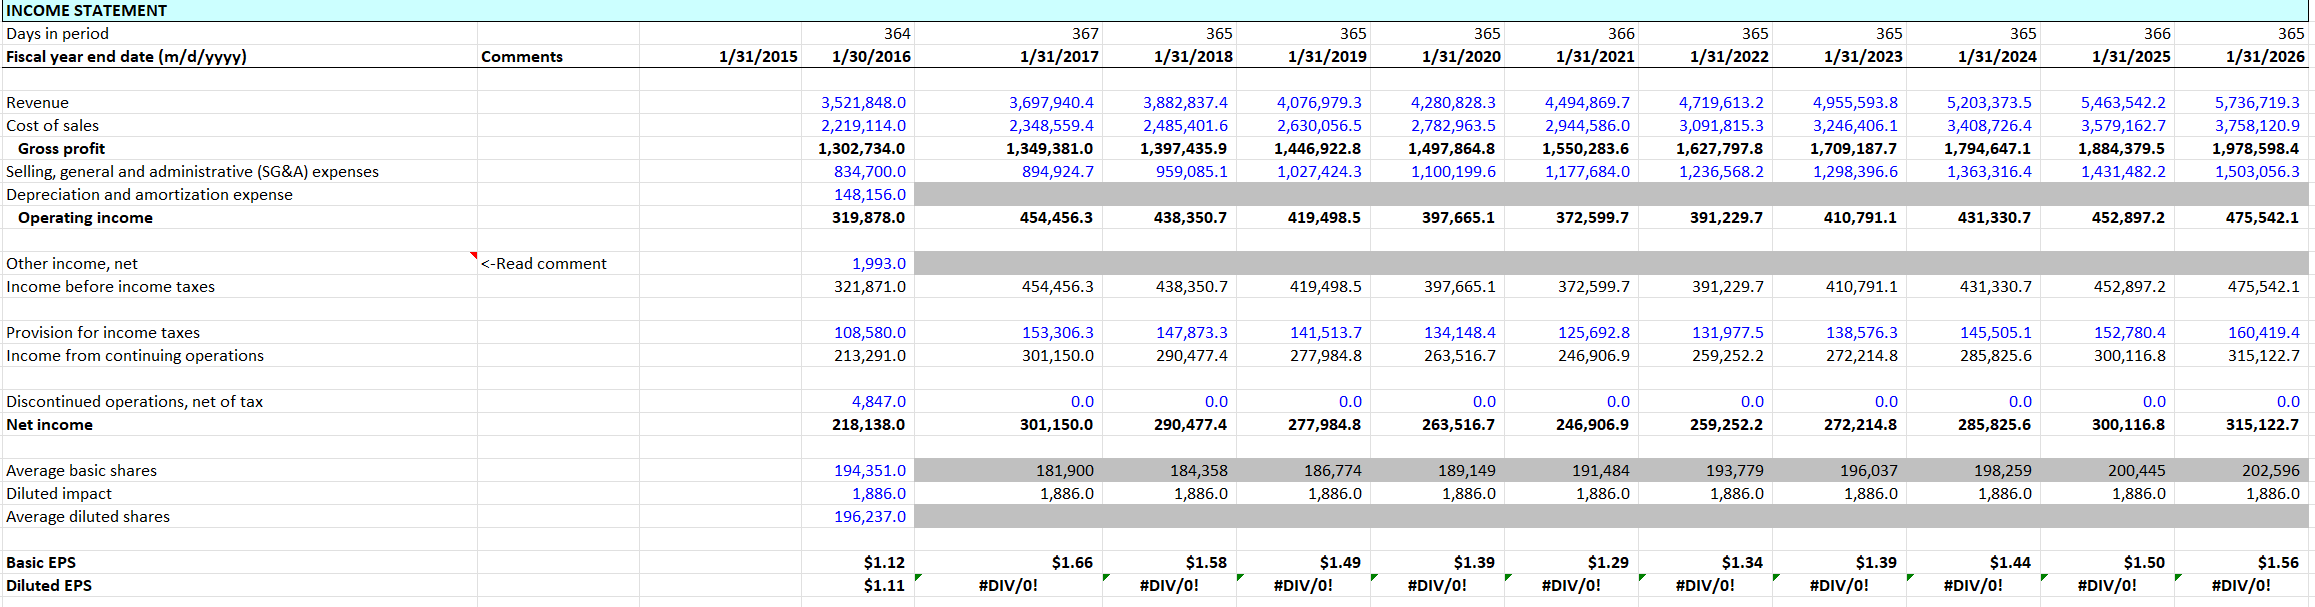Click the #DIV/0! cell under 1/31/2017
The width and height of the screenshot is (2315, 607).
1008,585
